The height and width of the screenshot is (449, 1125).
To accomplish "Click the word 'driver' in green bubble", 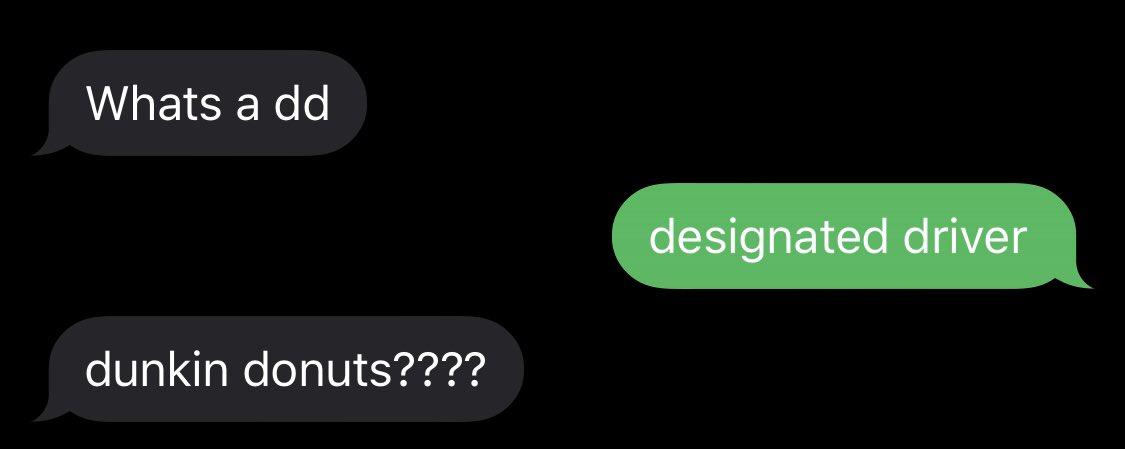I will 965,236.
